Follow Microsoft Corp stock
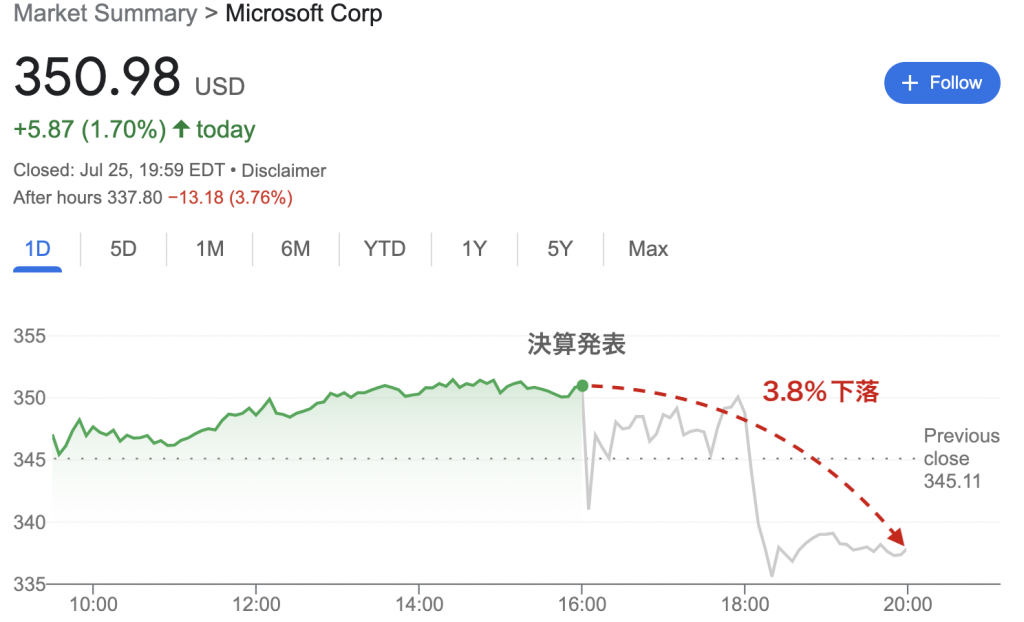Viewport: 1024px width, 622px height. point(942,83)
